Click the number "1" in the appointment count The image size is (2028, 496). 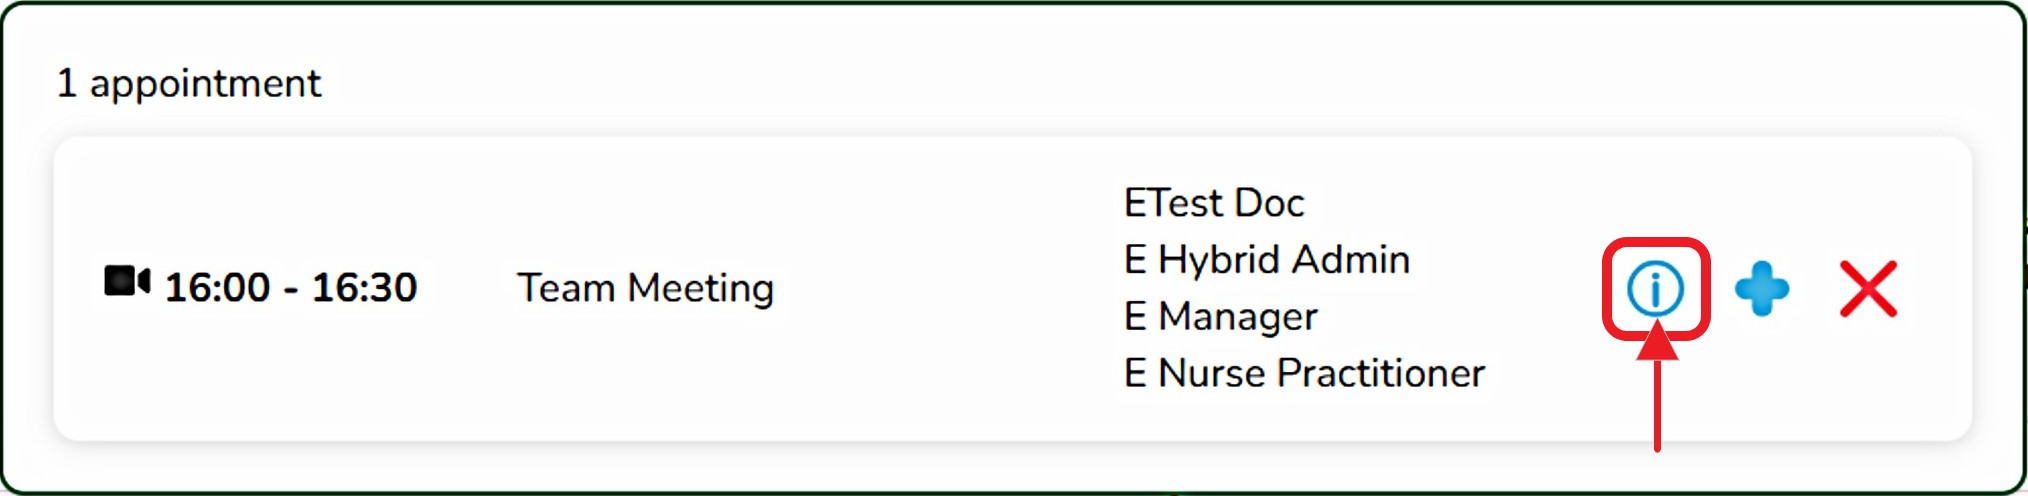point(67,83)
